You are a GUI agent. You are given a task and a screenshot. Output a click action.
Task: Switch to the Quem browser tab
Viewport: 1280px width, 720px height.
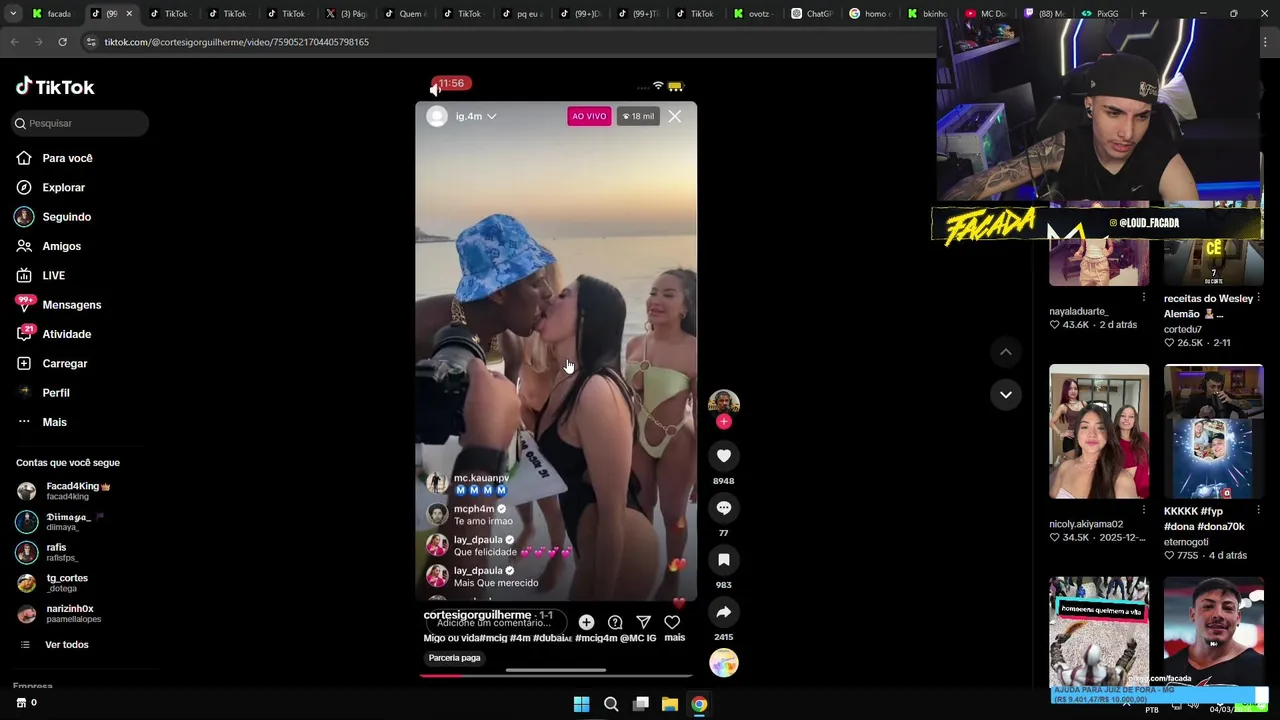click(405, 14)
